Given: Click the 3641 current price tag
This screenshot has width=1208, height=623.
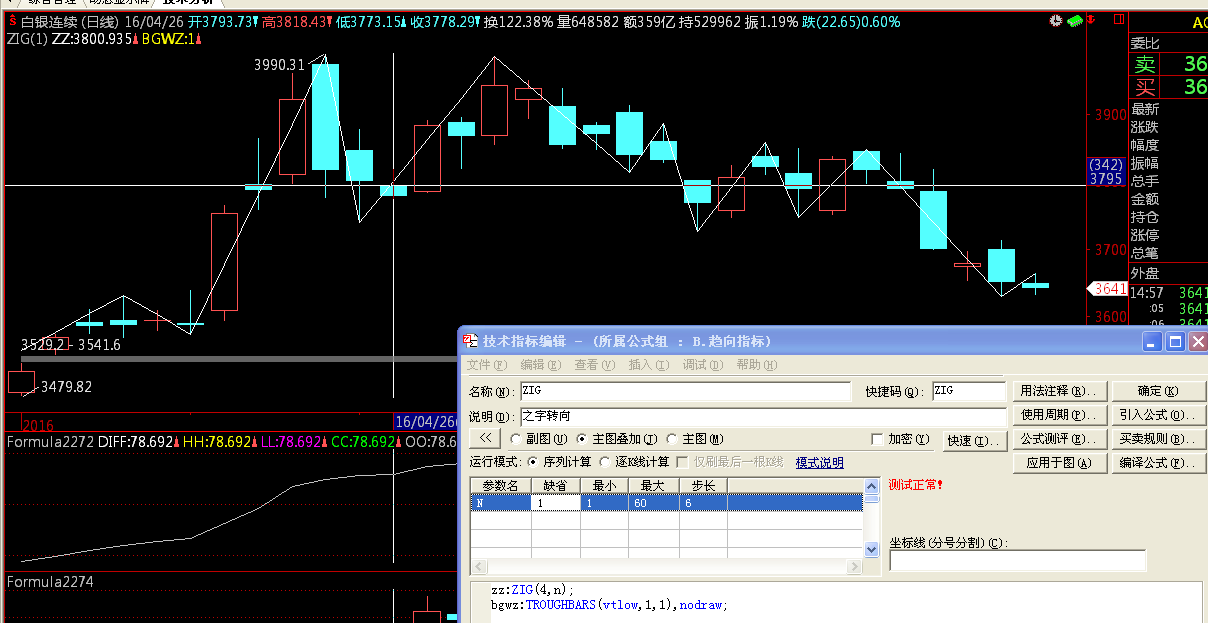Looking at the screenshot, I should click(x=1109, y=289).
